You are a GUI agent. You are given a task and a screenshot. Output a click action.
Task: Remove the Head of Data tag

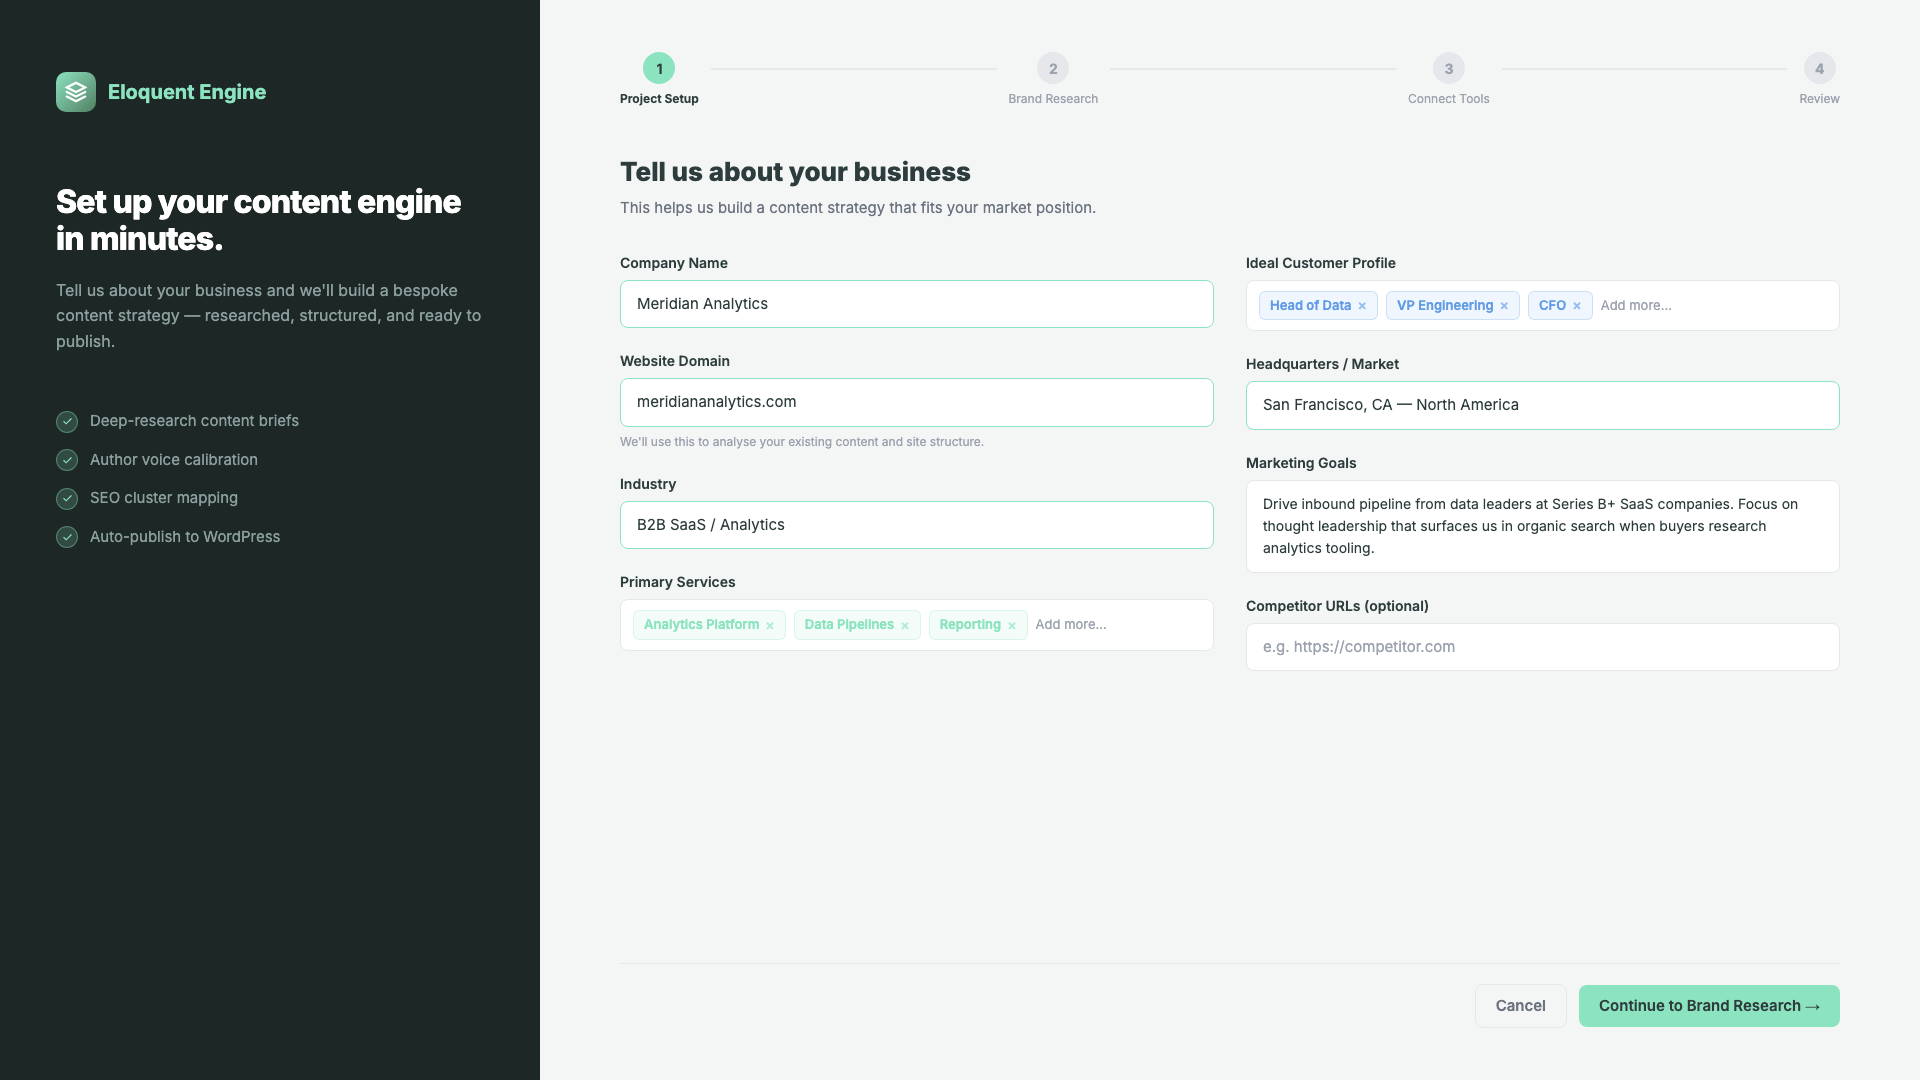pyautogui.click(x=1362, y=306)
